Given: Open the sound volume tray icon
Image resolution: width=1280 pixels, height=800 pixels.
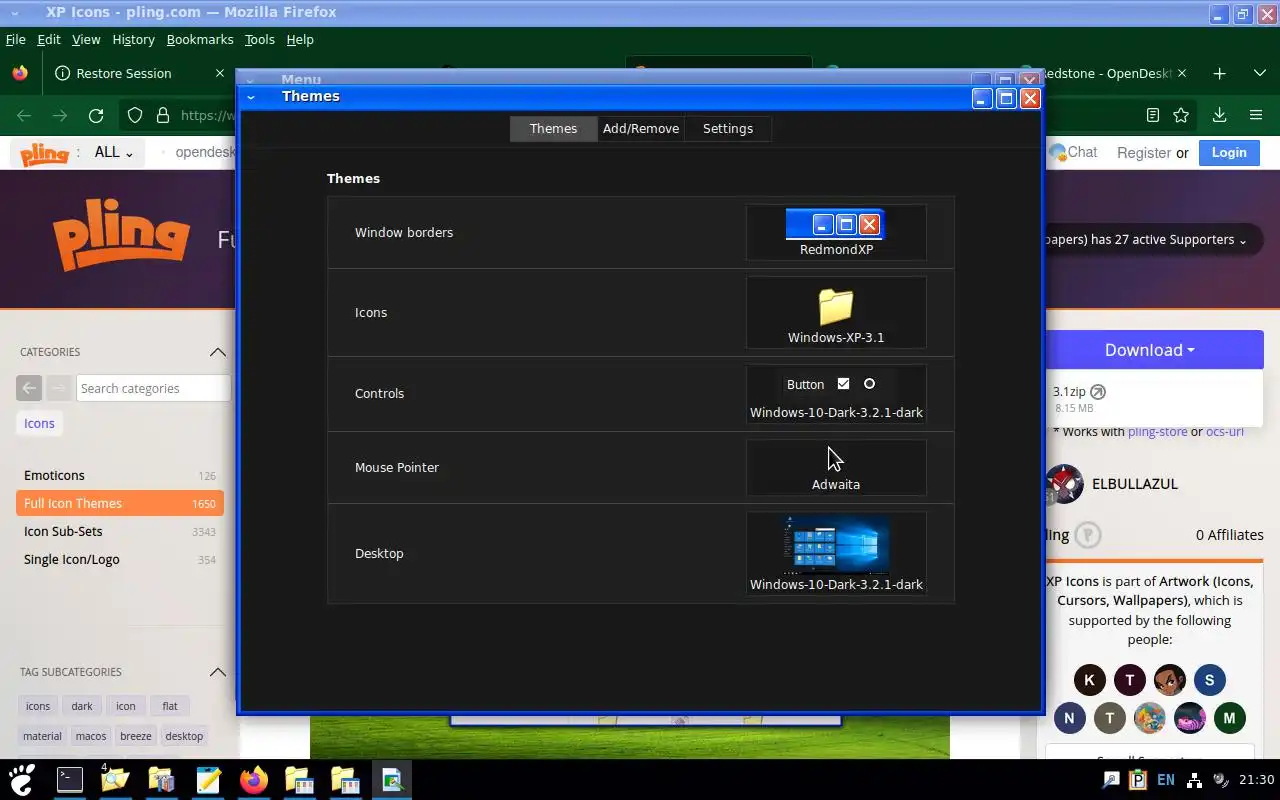Looking at the screenshot, I should [1221, 780].
